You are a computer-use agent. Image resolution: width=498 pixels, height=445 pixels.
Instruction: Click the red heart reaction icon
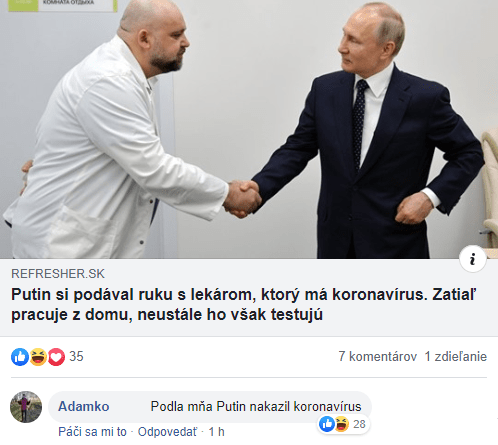(x=56, y=357)
